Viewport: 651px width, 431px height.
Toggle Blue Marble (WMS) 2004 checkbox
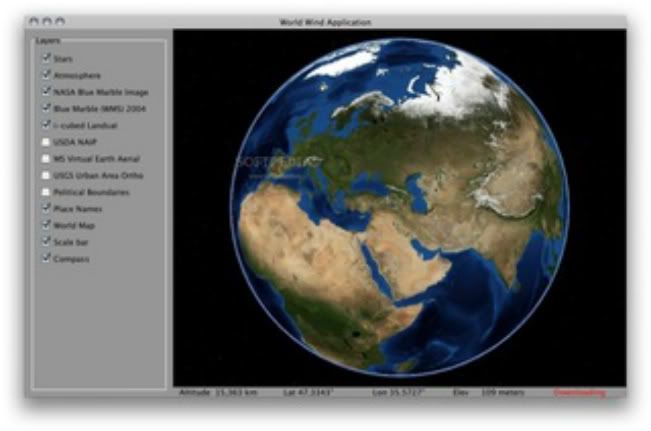pos(46,108)
